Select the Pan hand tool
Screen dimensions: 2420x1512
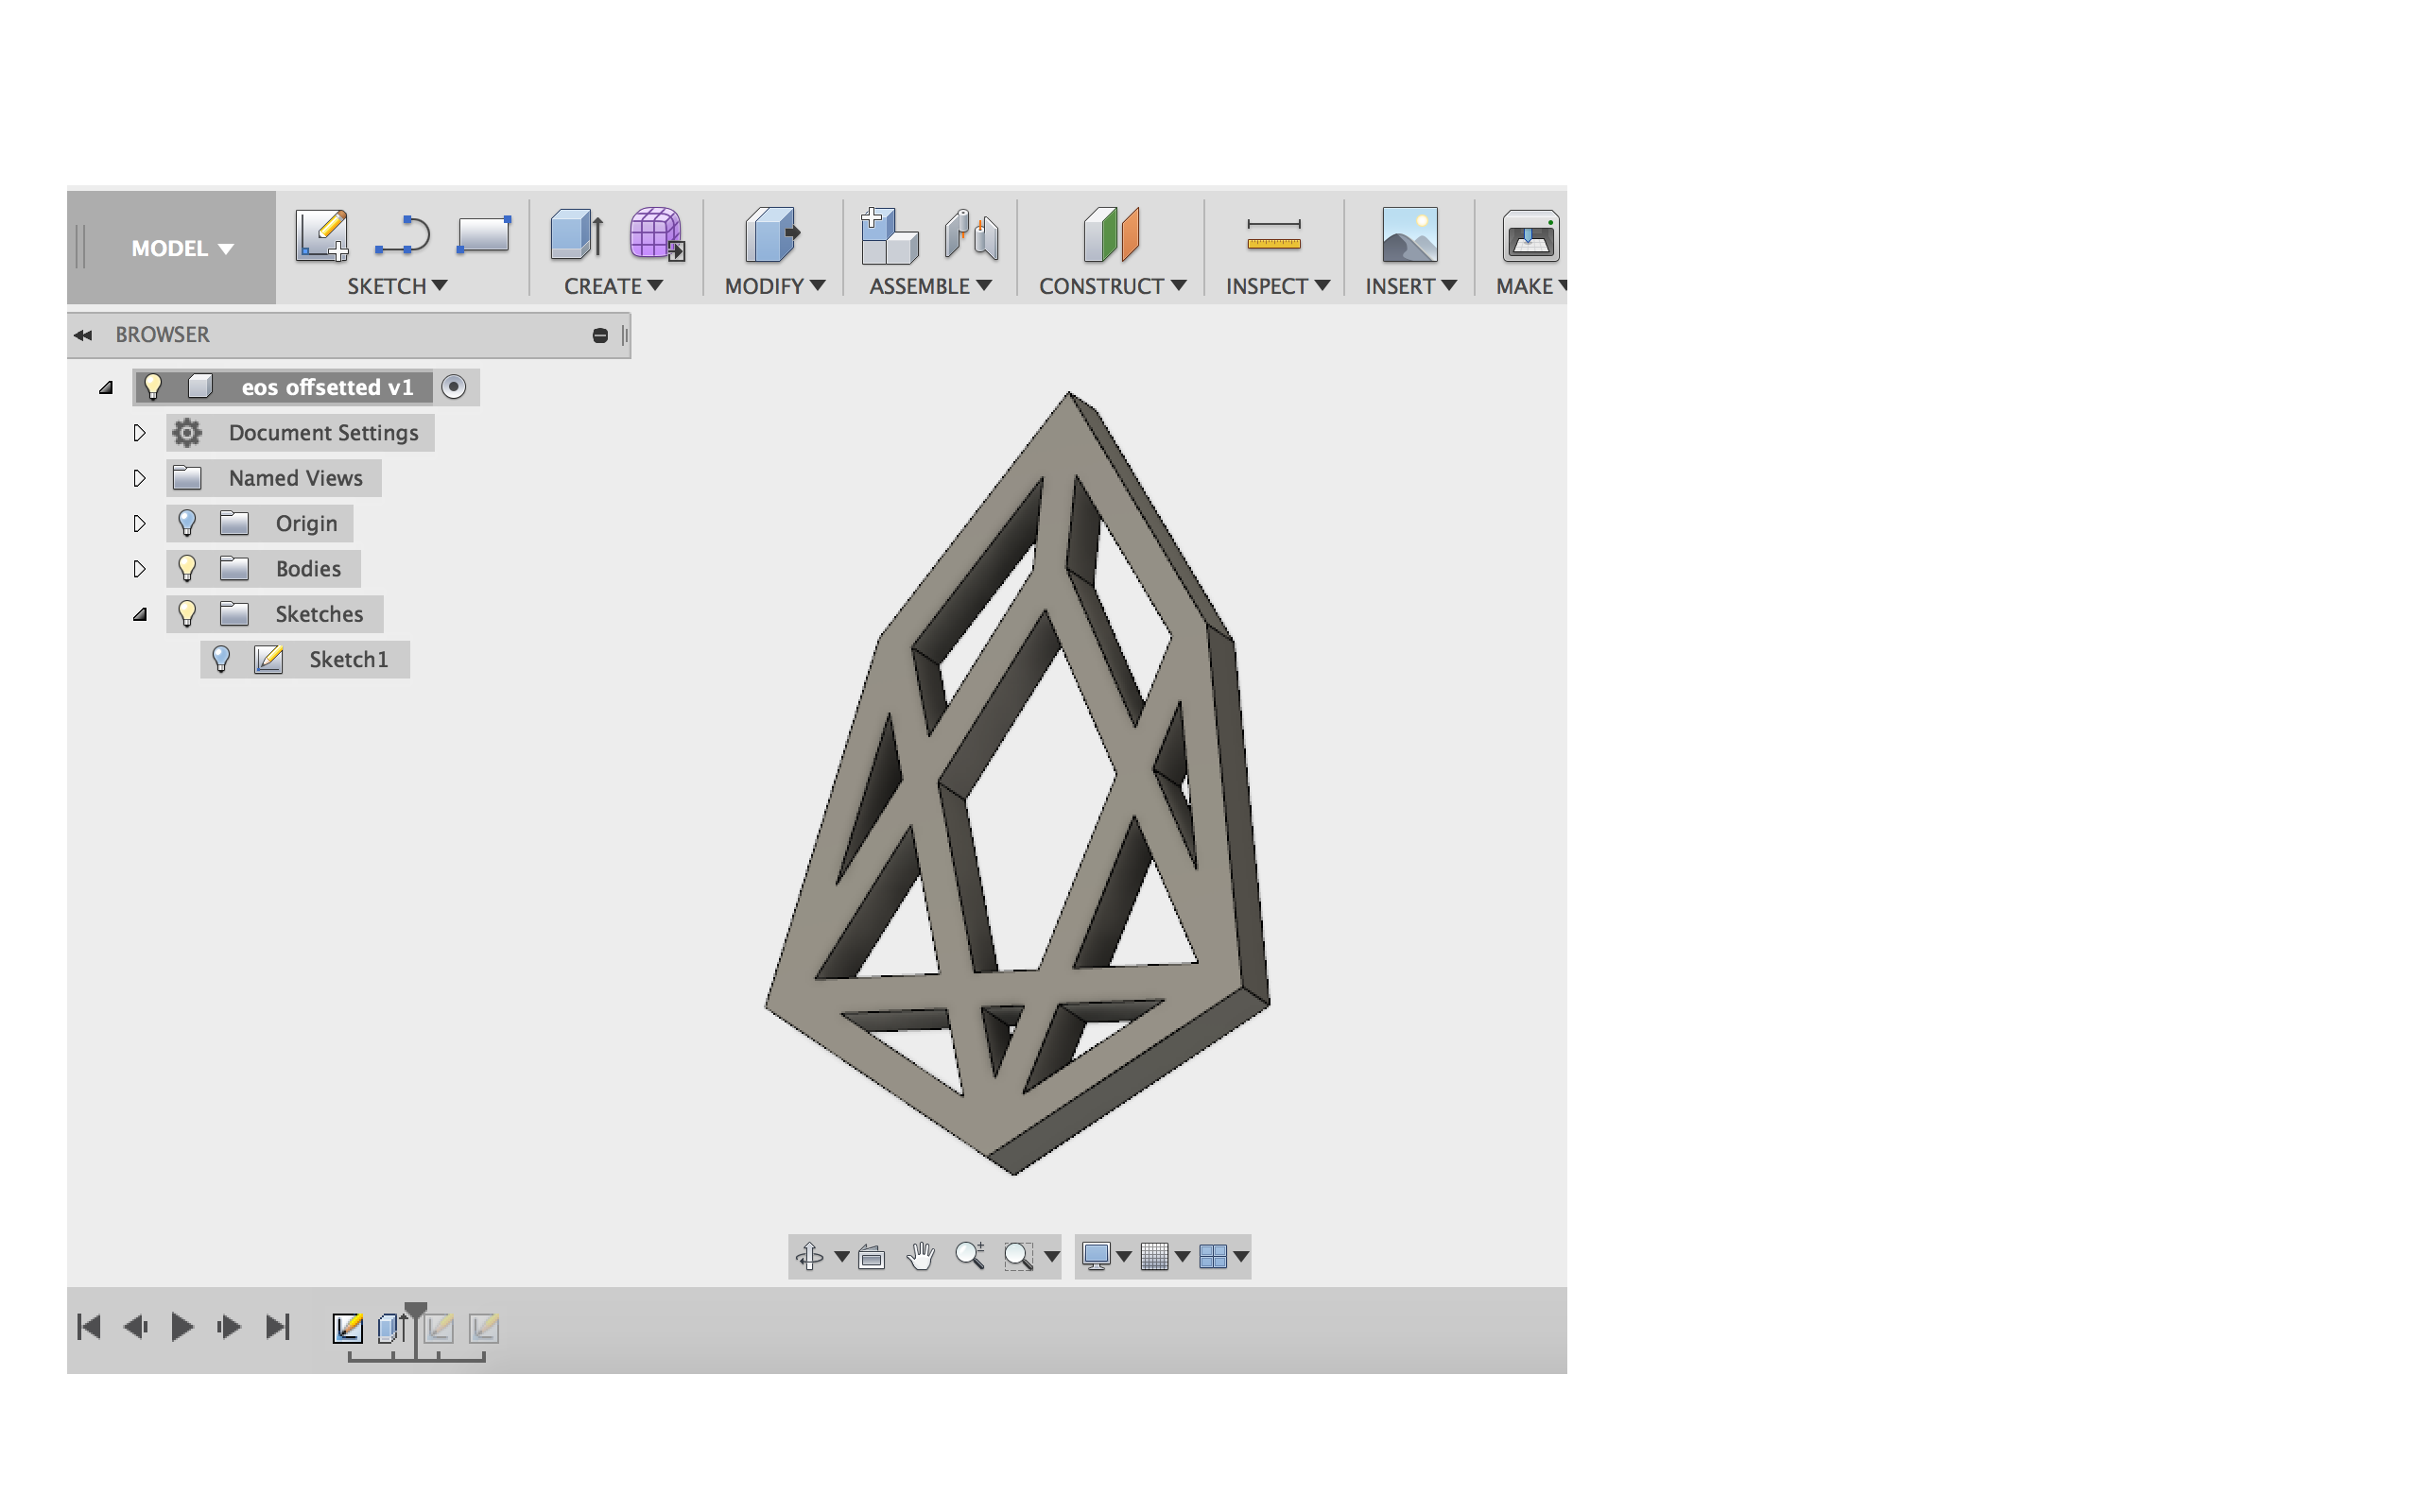pos(920,1256)
